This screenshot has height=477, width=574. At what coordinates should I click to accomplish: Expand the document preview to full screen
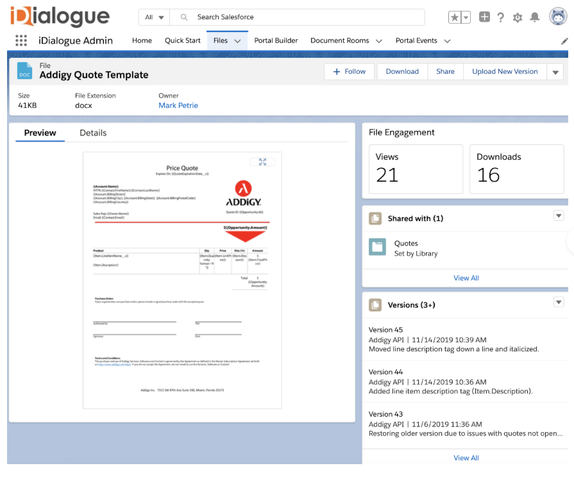(262, 162)
